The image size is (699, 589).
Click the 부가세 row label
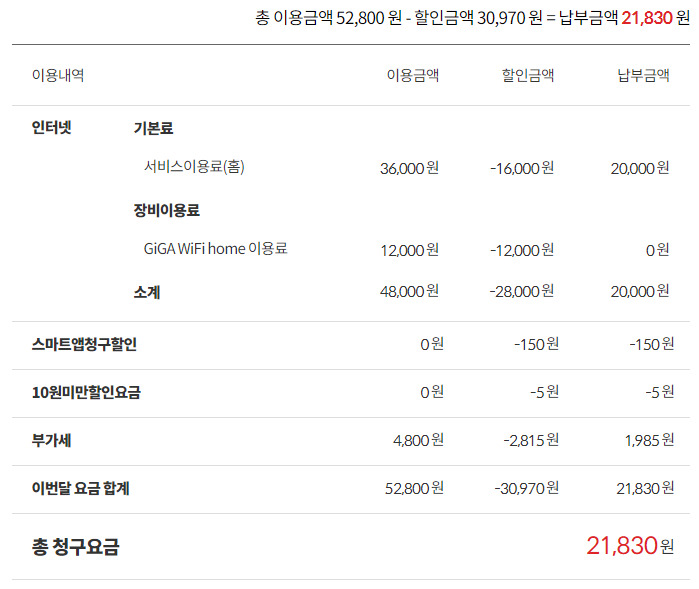coord(52,440)
